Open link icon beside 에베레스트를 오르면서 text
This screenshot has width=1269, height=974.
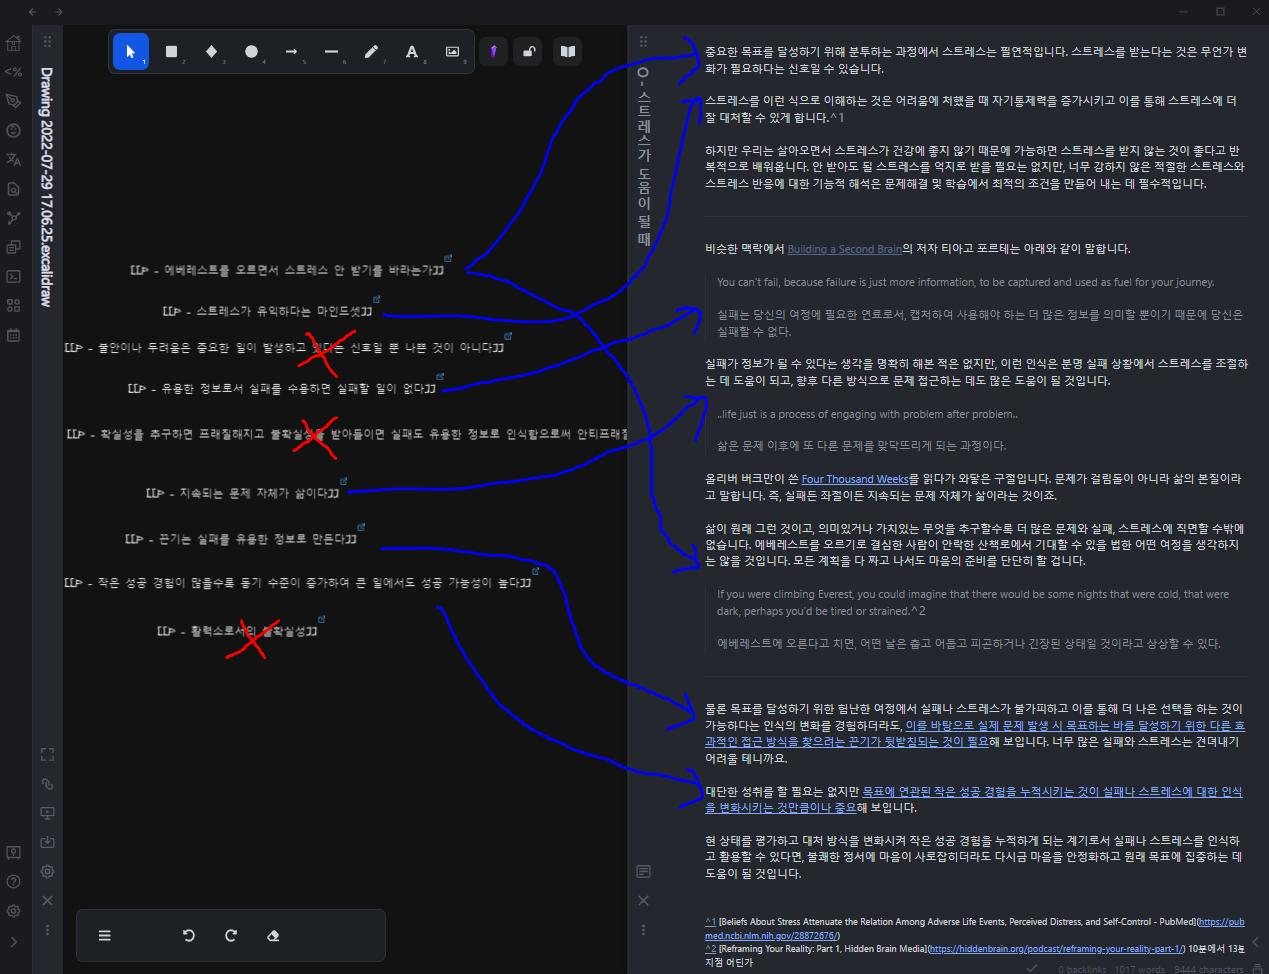(448, 258)
